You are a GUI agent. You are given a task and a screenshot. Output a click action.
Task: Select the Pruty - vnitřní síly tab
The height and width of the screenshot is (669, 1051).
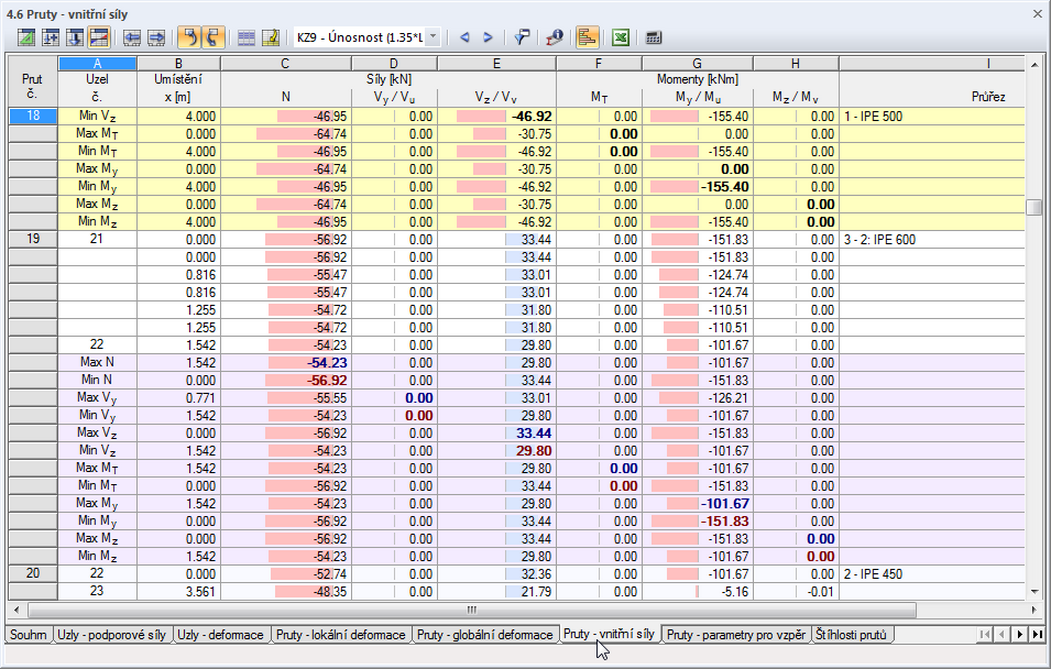(609, 633)
